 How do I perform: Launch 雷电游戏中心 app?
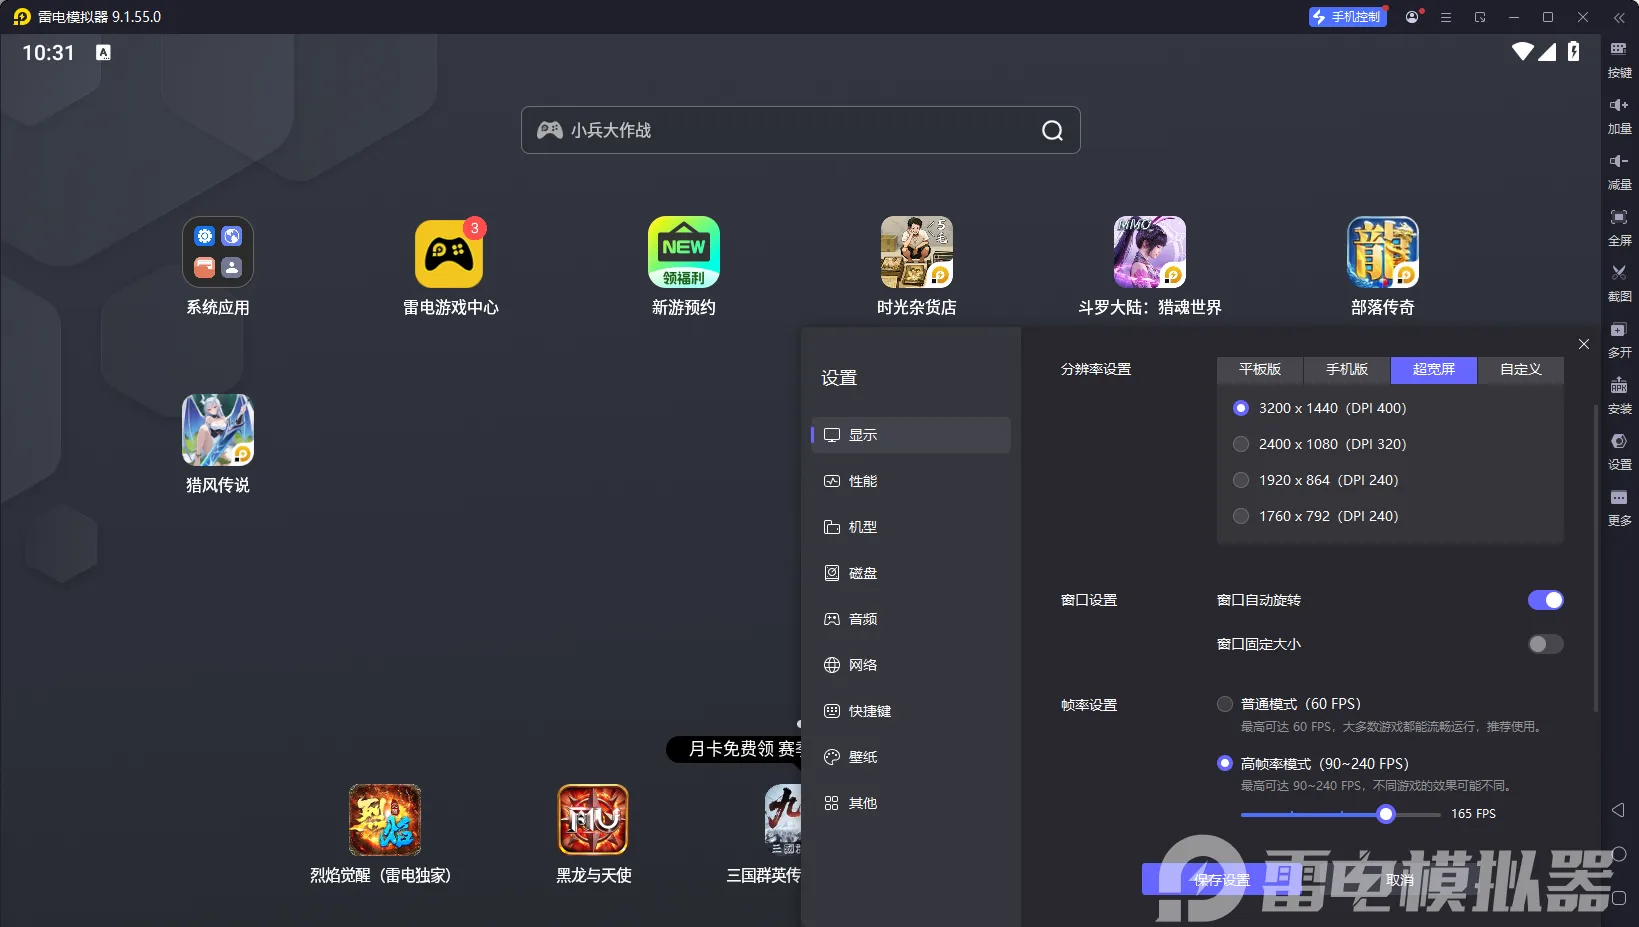point(450,267)
